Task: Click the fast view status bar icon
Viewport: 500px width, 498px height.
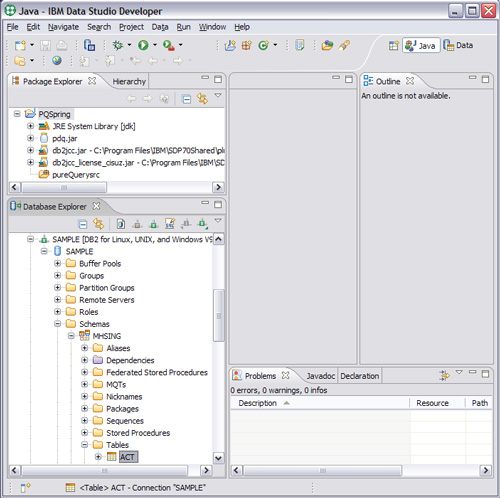Action: [26, 488]
